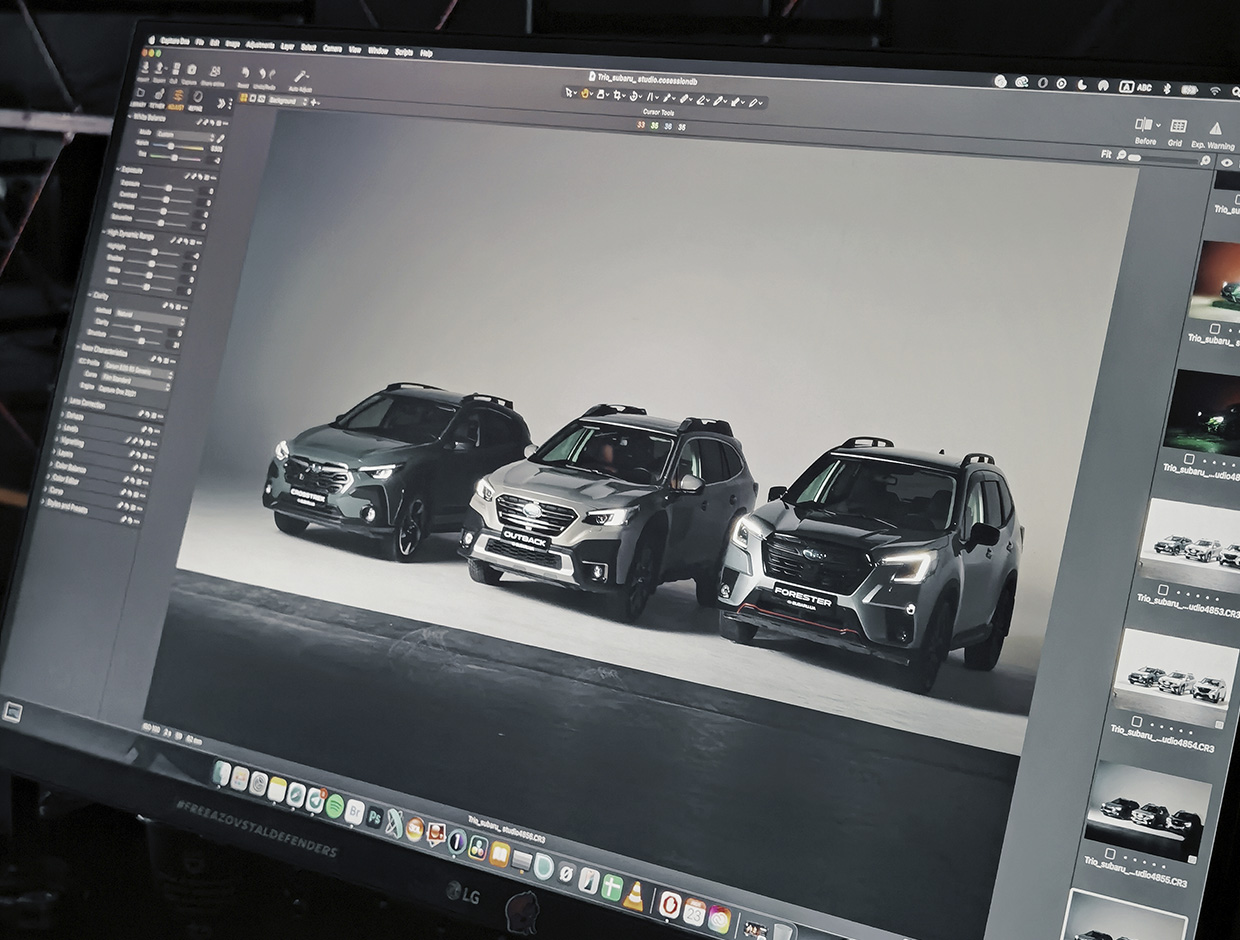Adjust the viewer zoom slider
Image resolution: width=1240 pixels, height=940 pixels.
[1163, 159]
